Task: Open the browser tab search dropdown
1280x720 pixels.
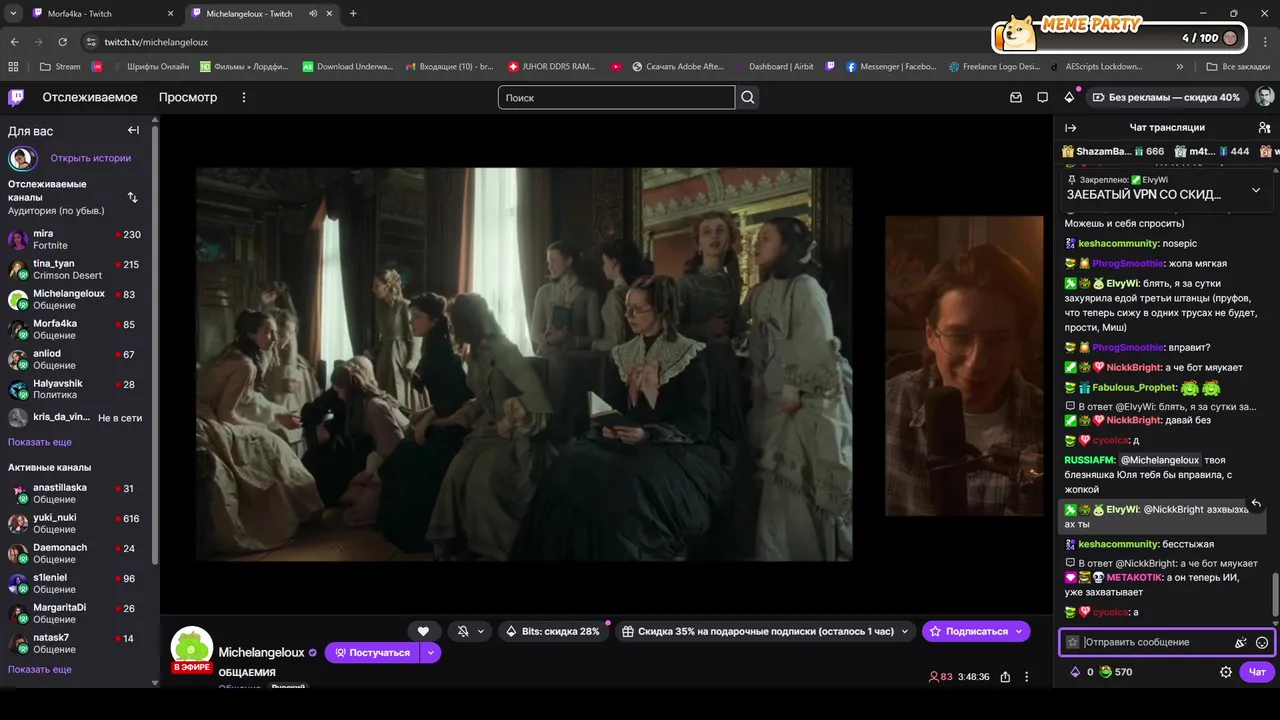Action: coord(13,14)
